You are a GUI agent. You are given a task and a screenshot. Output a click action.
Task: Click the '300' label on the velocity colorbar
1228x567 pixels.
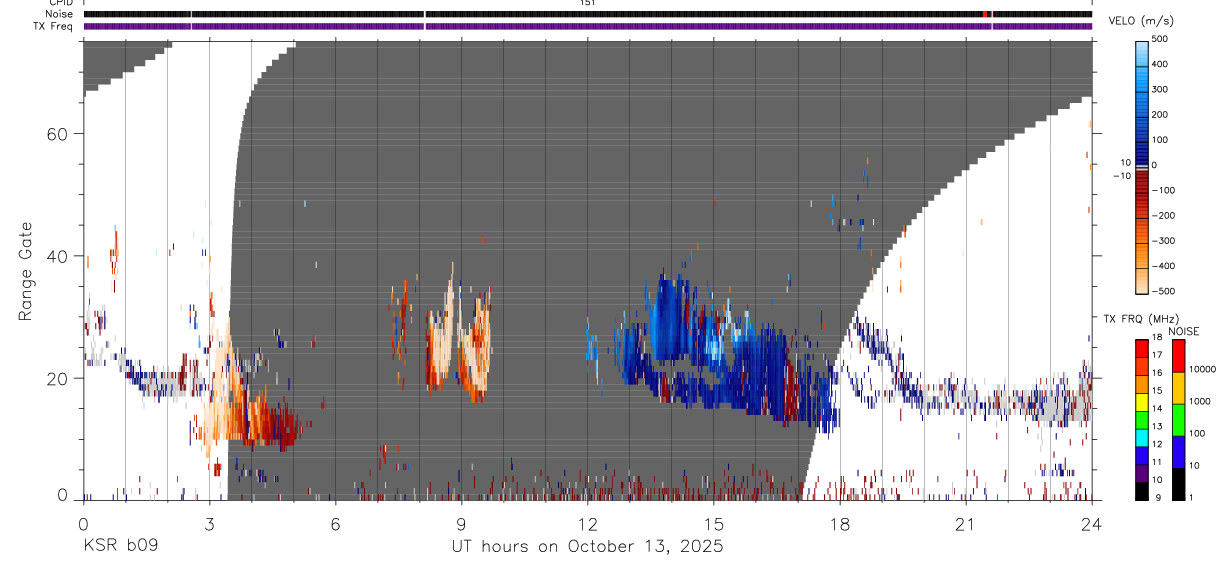pos(1160,89)
